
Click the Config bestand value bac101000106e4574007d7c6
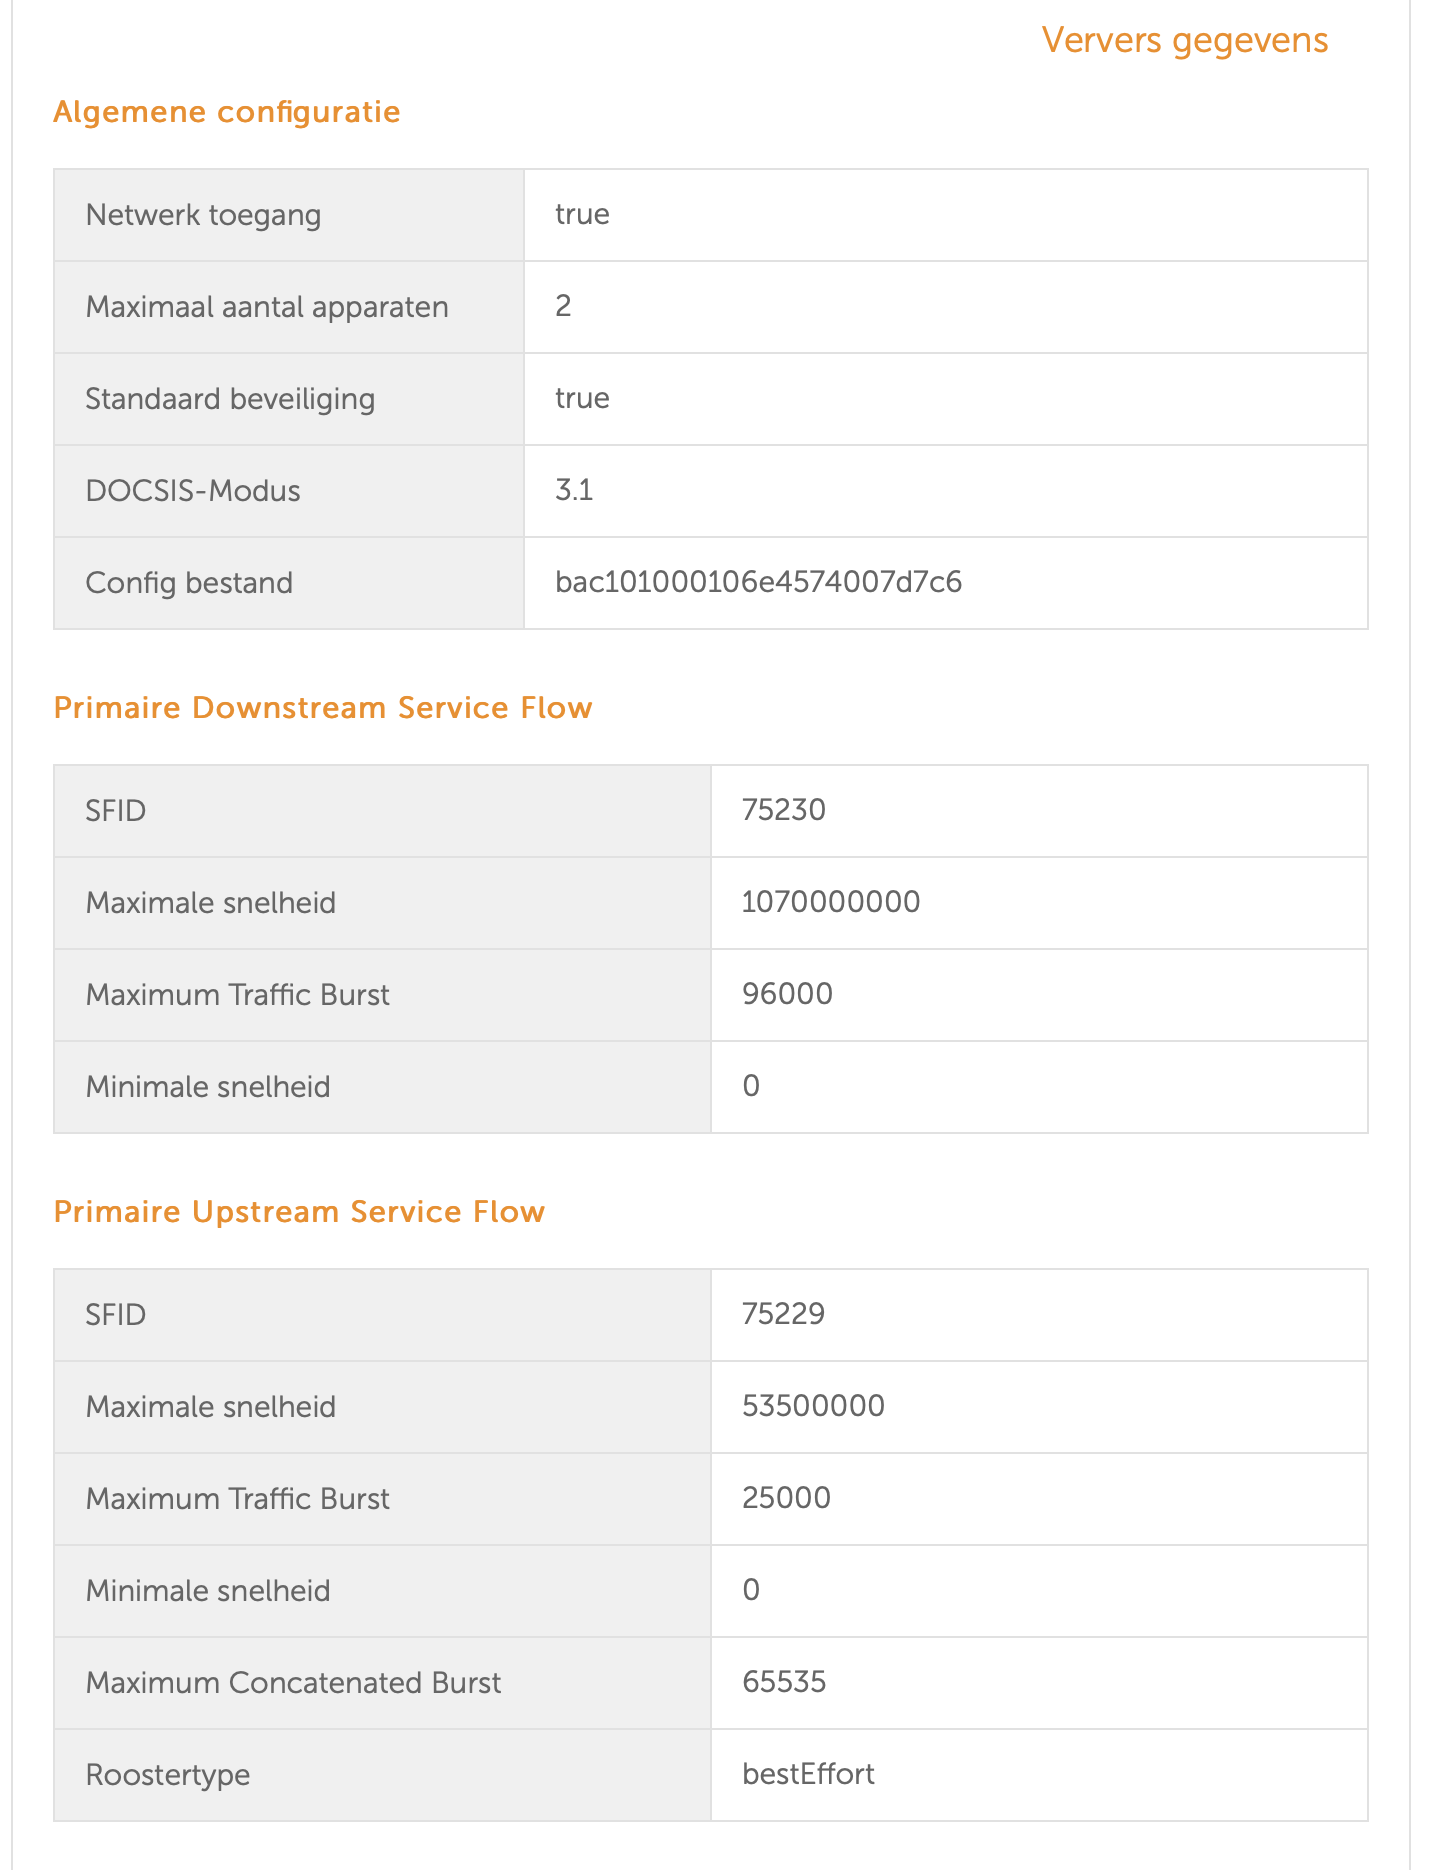point(758,583)
